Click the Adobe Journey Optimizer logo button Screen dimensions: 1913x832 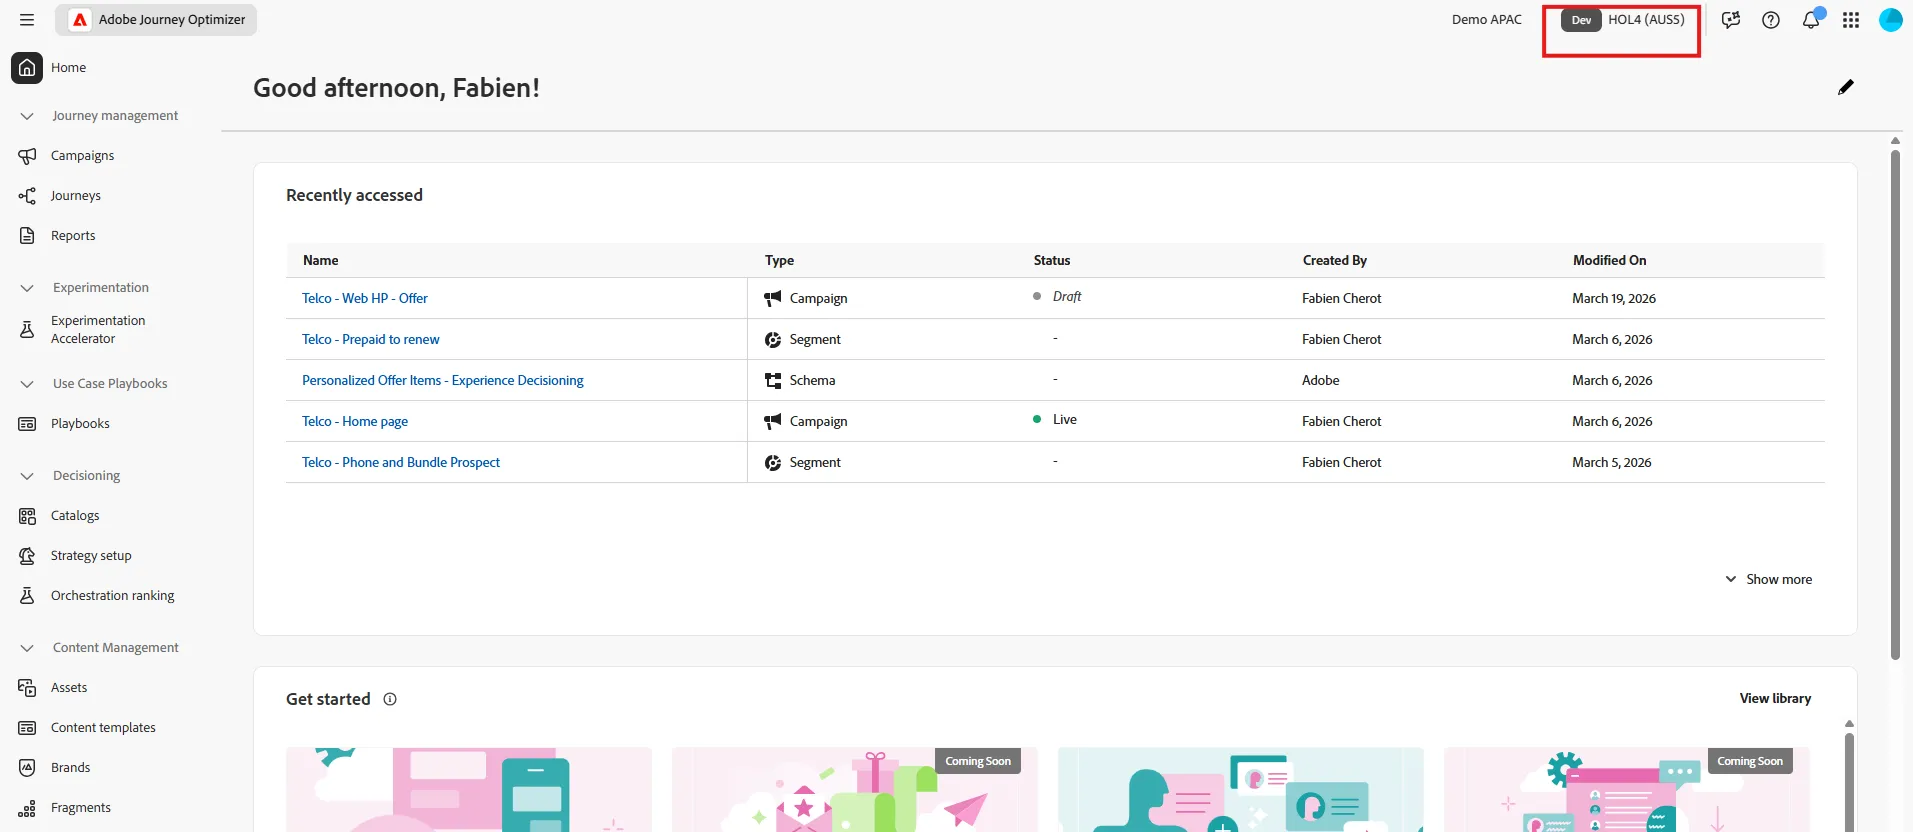pyautogui.click(x=156, y=20)
